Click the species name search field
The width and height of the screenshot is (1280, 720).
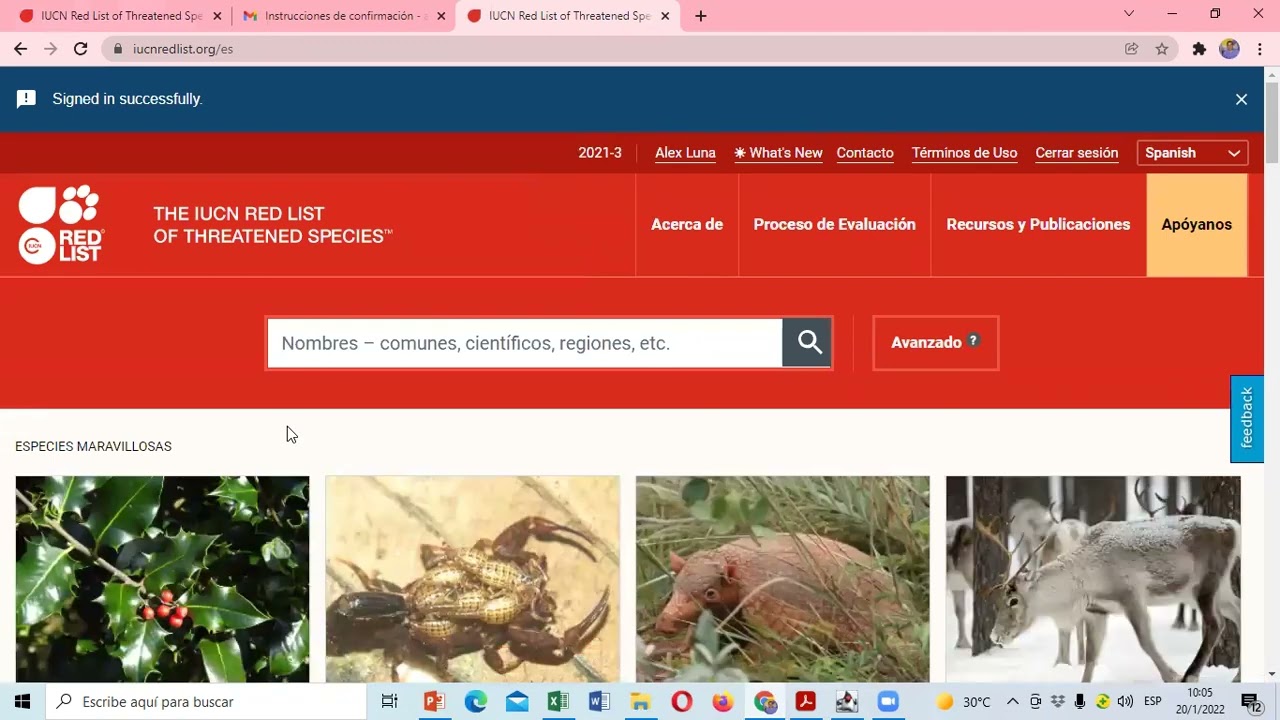pos(524,343)
